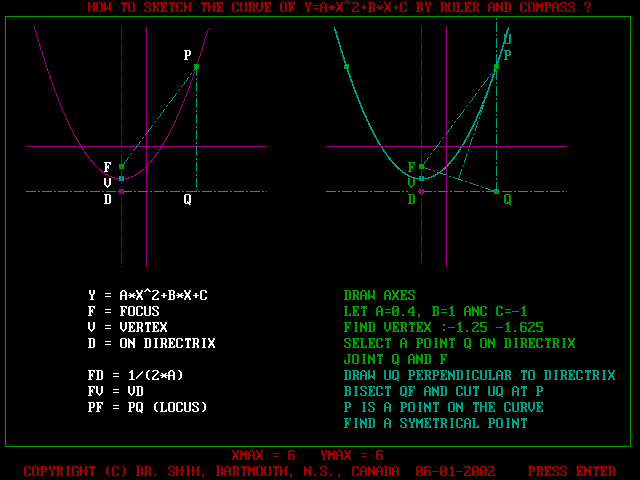640x480 pixels.
Task: Click the U label on right graph
Action: (507, 39)
